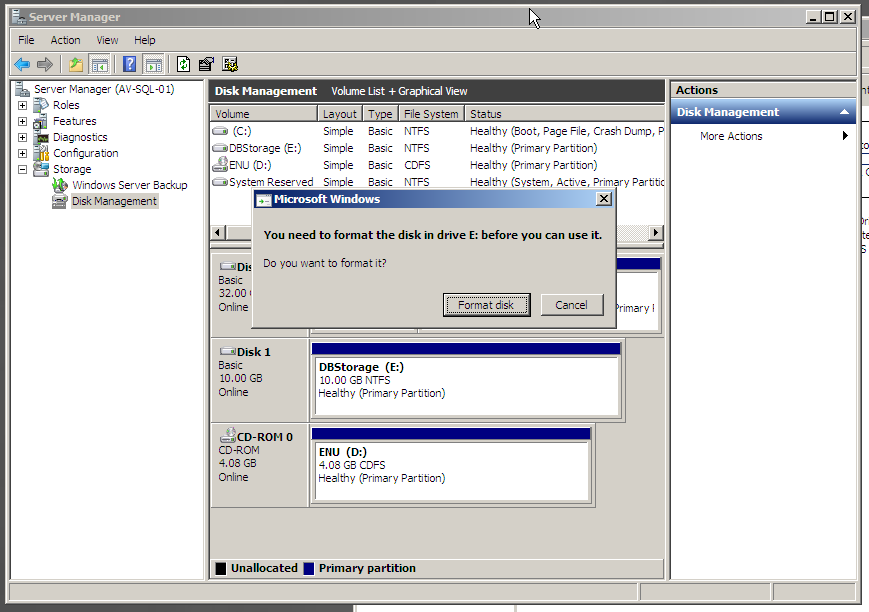Select the System Reserved volume name
Image resolution: width=869 pixels, height=612 pixels.
click(x=271, y=182)
